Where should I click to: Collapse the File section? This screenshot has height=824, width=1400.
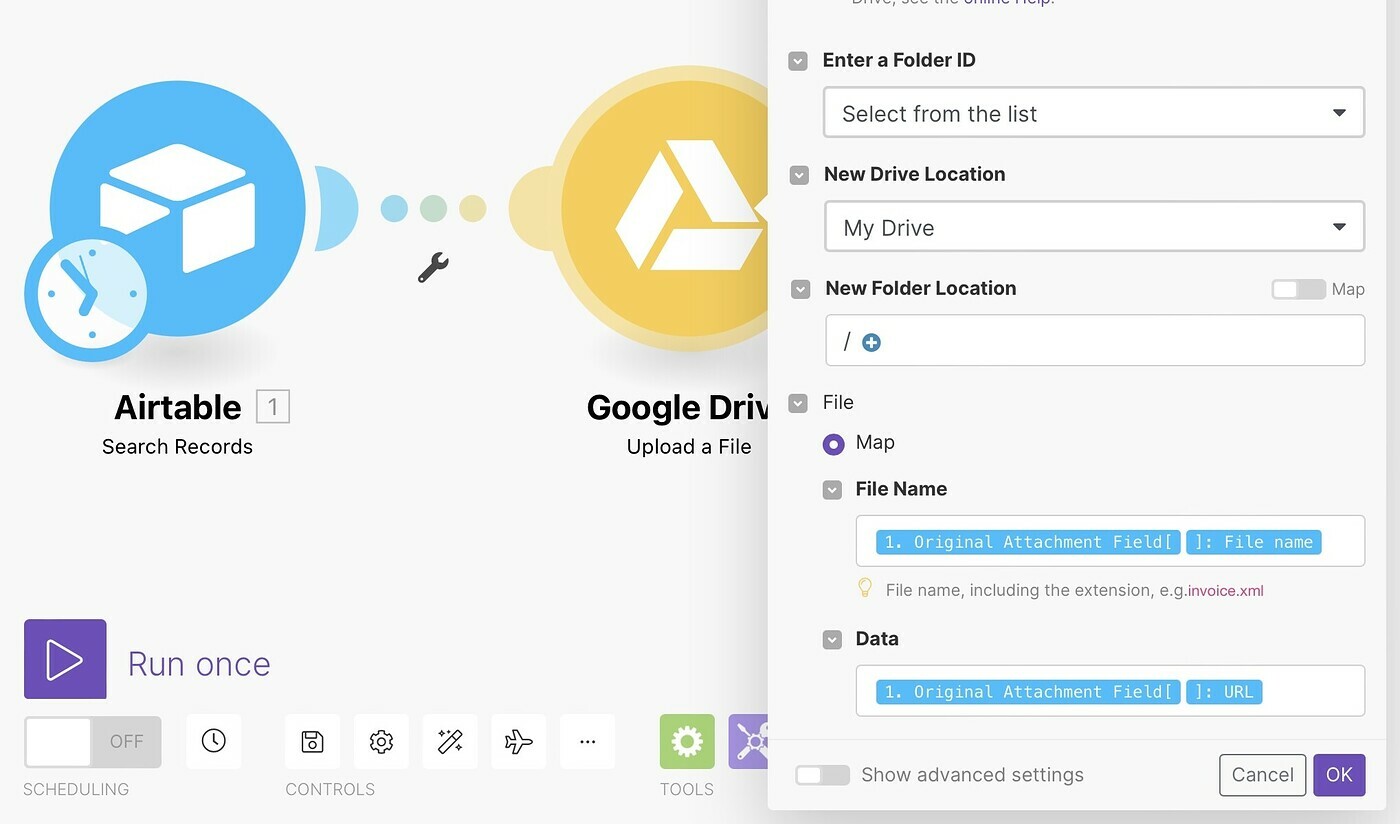(798, 403)
